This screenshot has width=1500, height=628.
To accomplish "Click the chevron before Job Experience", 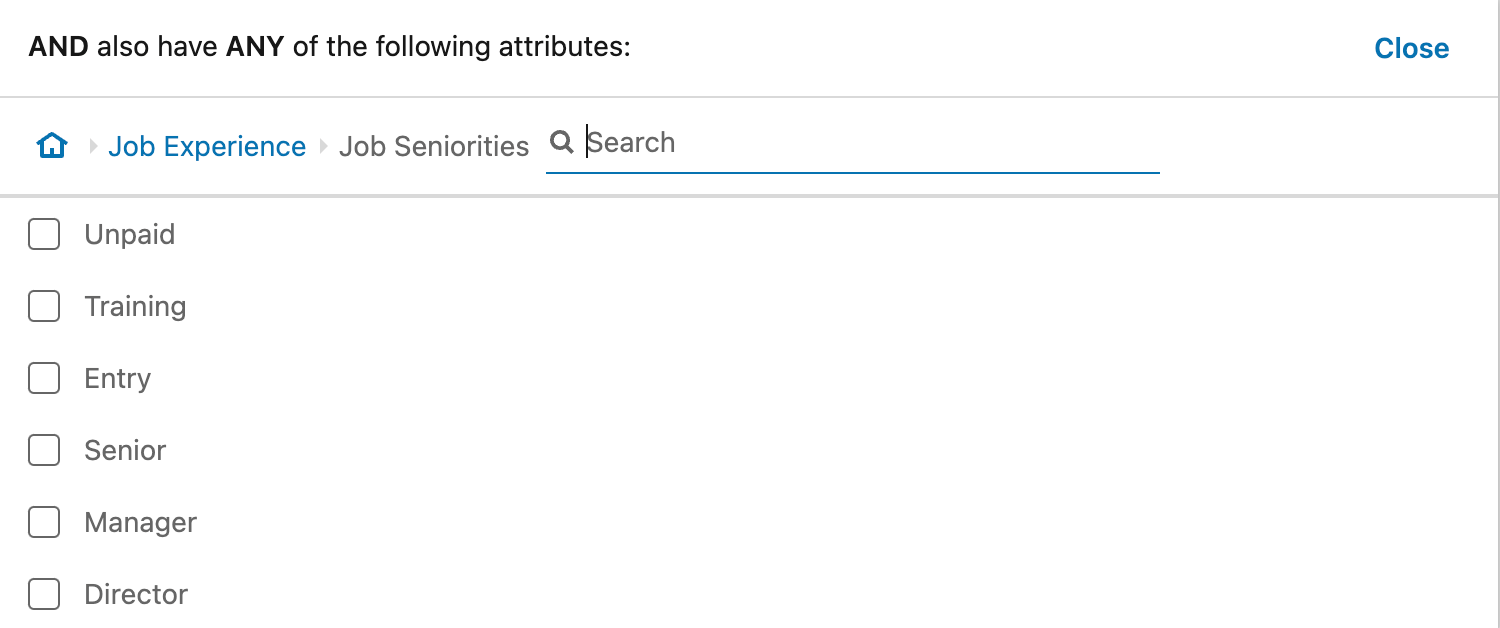I will pos(94,146).
